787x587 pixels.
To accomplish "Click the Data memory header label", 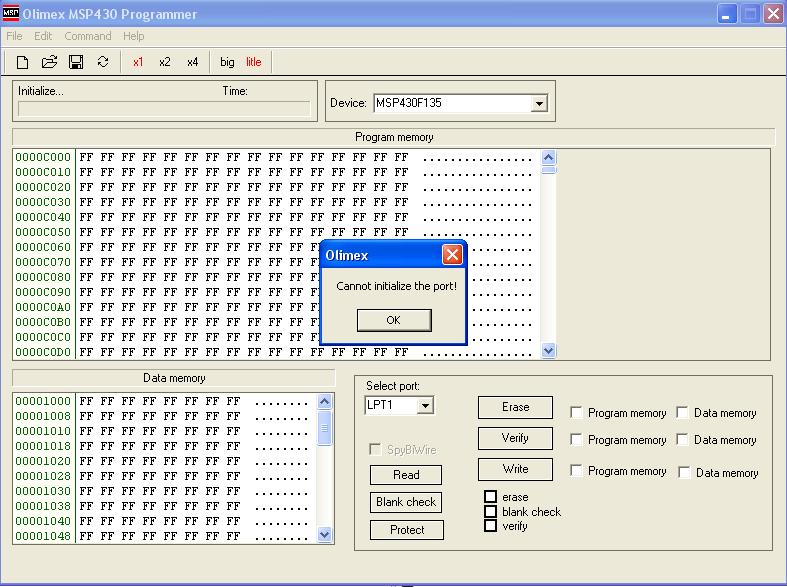I will (174, 378).
